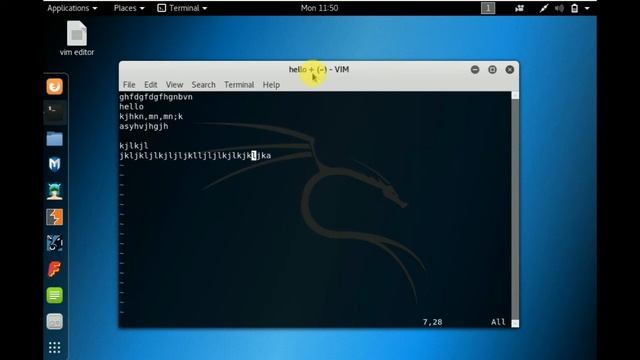
Task: Click the workspace indicator 1 in top bar
Action: click(x=488, y=8)
